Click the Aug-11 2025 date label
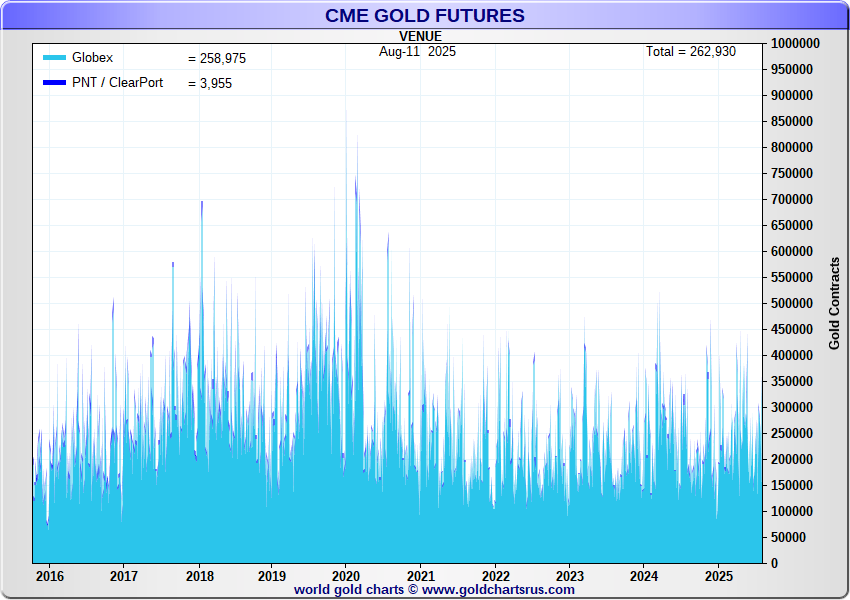850x600 pixels. [x=417, y=51]
